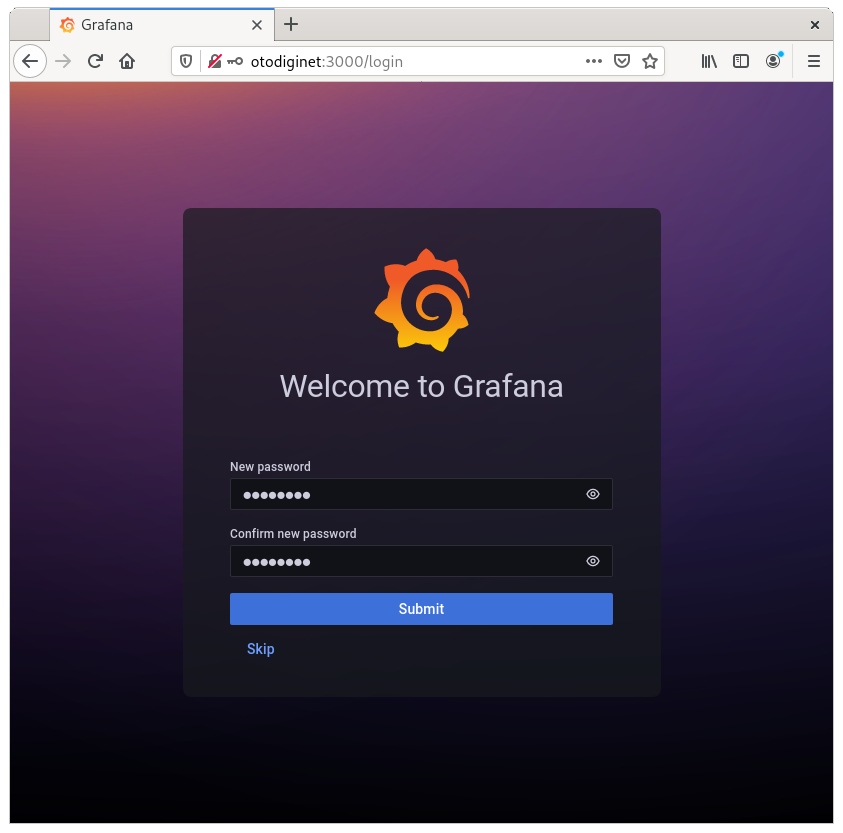843x833 pixels.
Task: Save page to Pocket
Action: click(x=622, y=61)
